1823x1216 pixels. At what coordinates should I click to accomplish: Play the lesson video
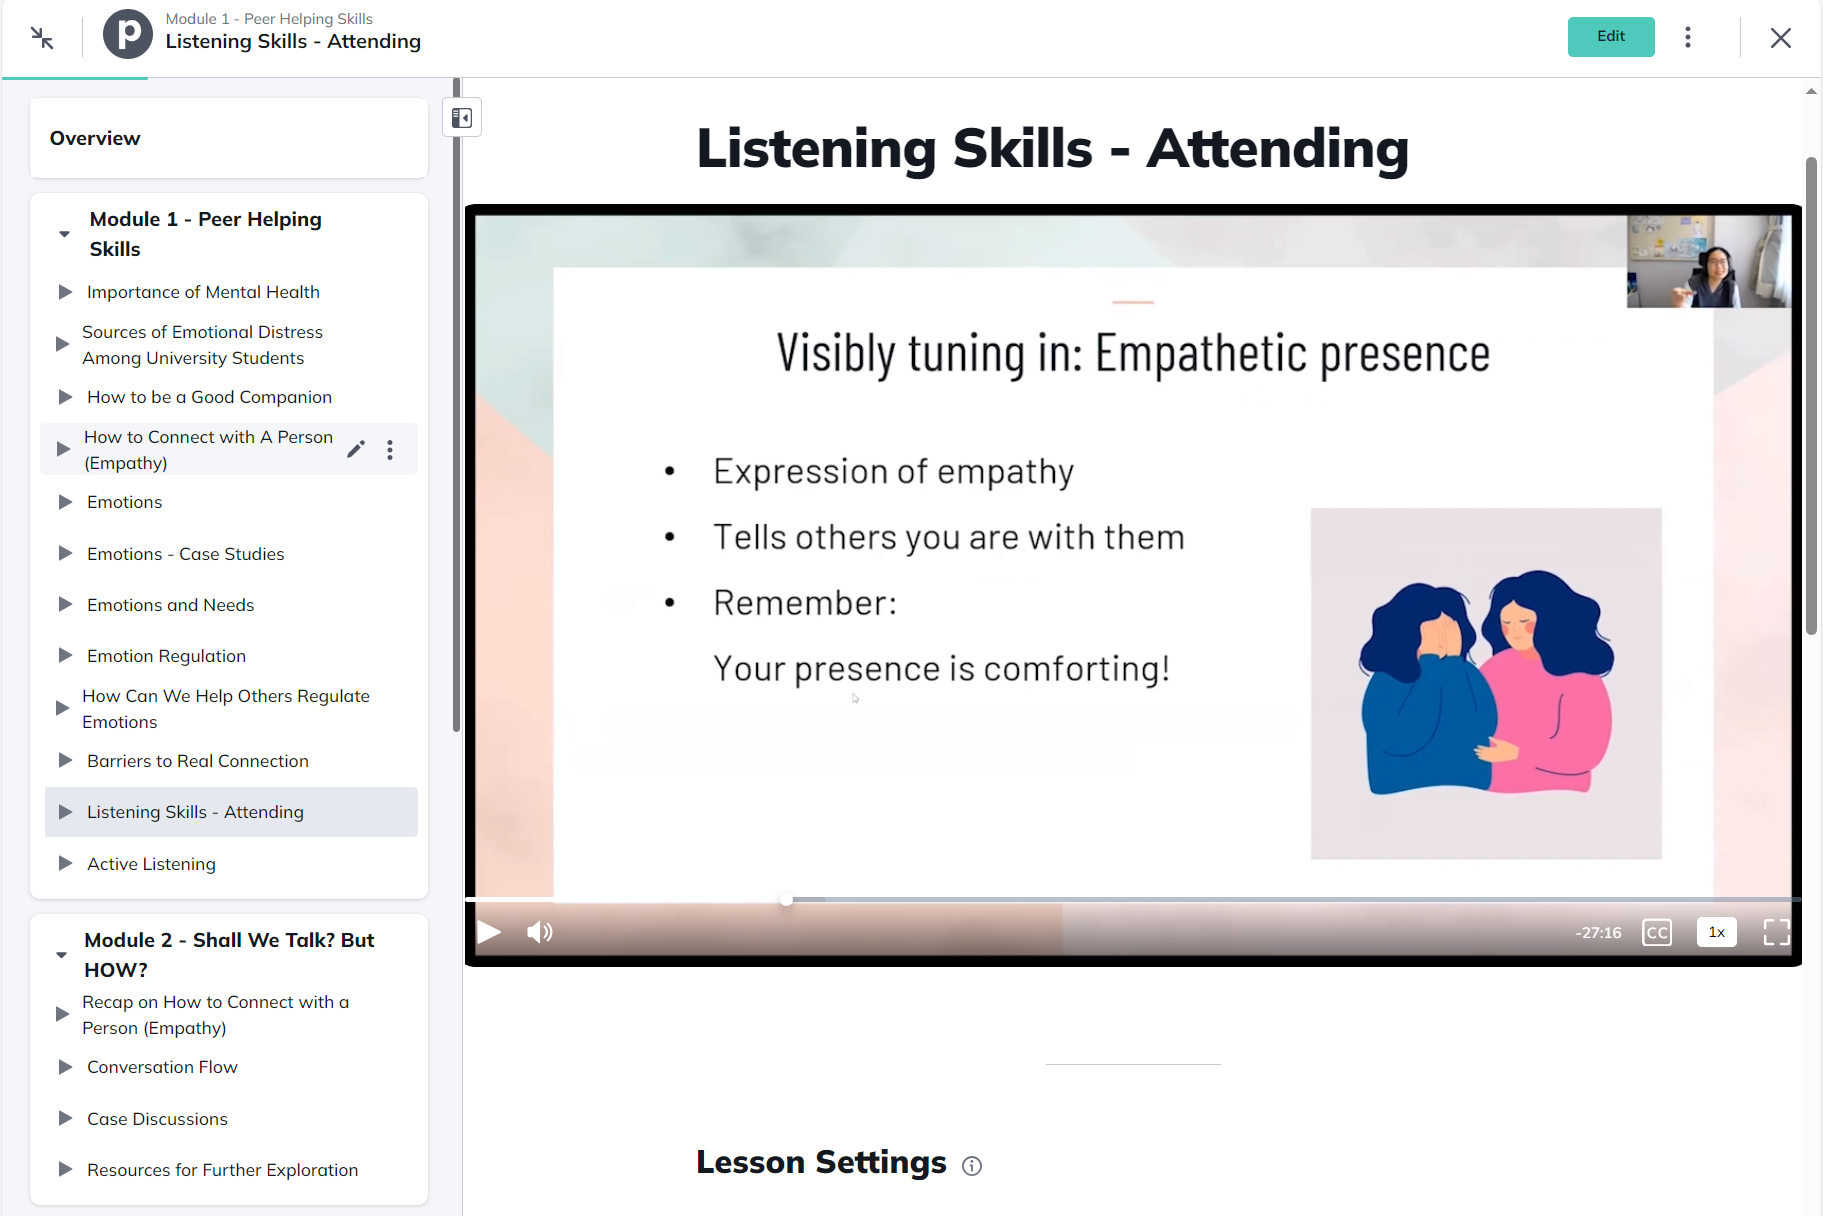tap(489, 932)
